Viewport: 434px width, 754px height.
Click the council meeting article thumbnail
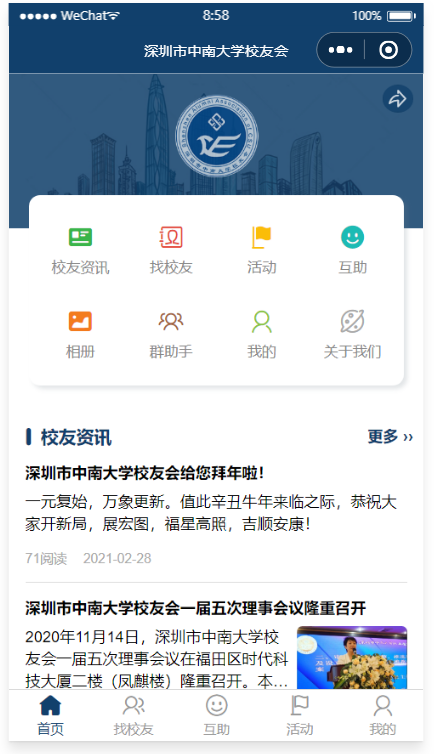[352, 657]
